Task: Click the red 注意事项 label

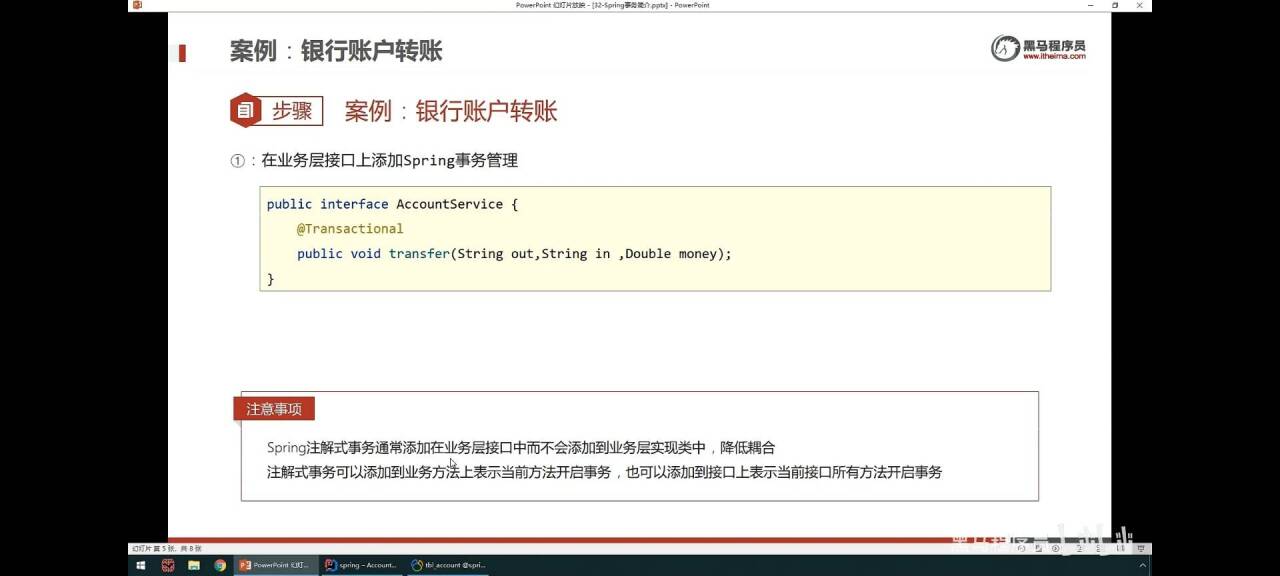Action: pyautogui.click(x=274, y=408)
